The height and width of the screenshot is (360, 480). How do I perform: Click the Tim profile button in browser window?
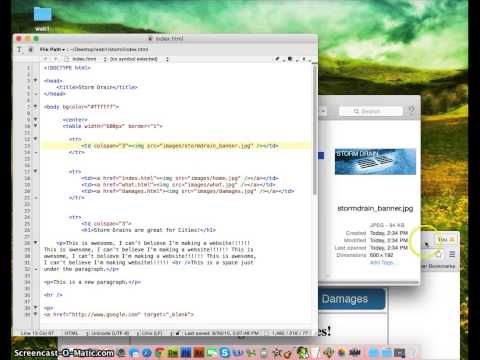coord(446,240)
